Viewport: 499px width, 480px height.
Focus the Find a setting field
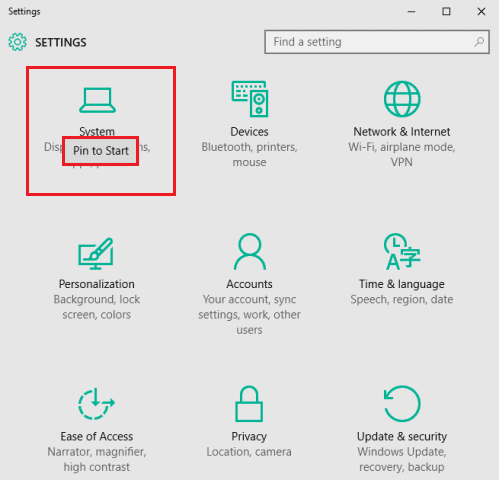point(377,42)
